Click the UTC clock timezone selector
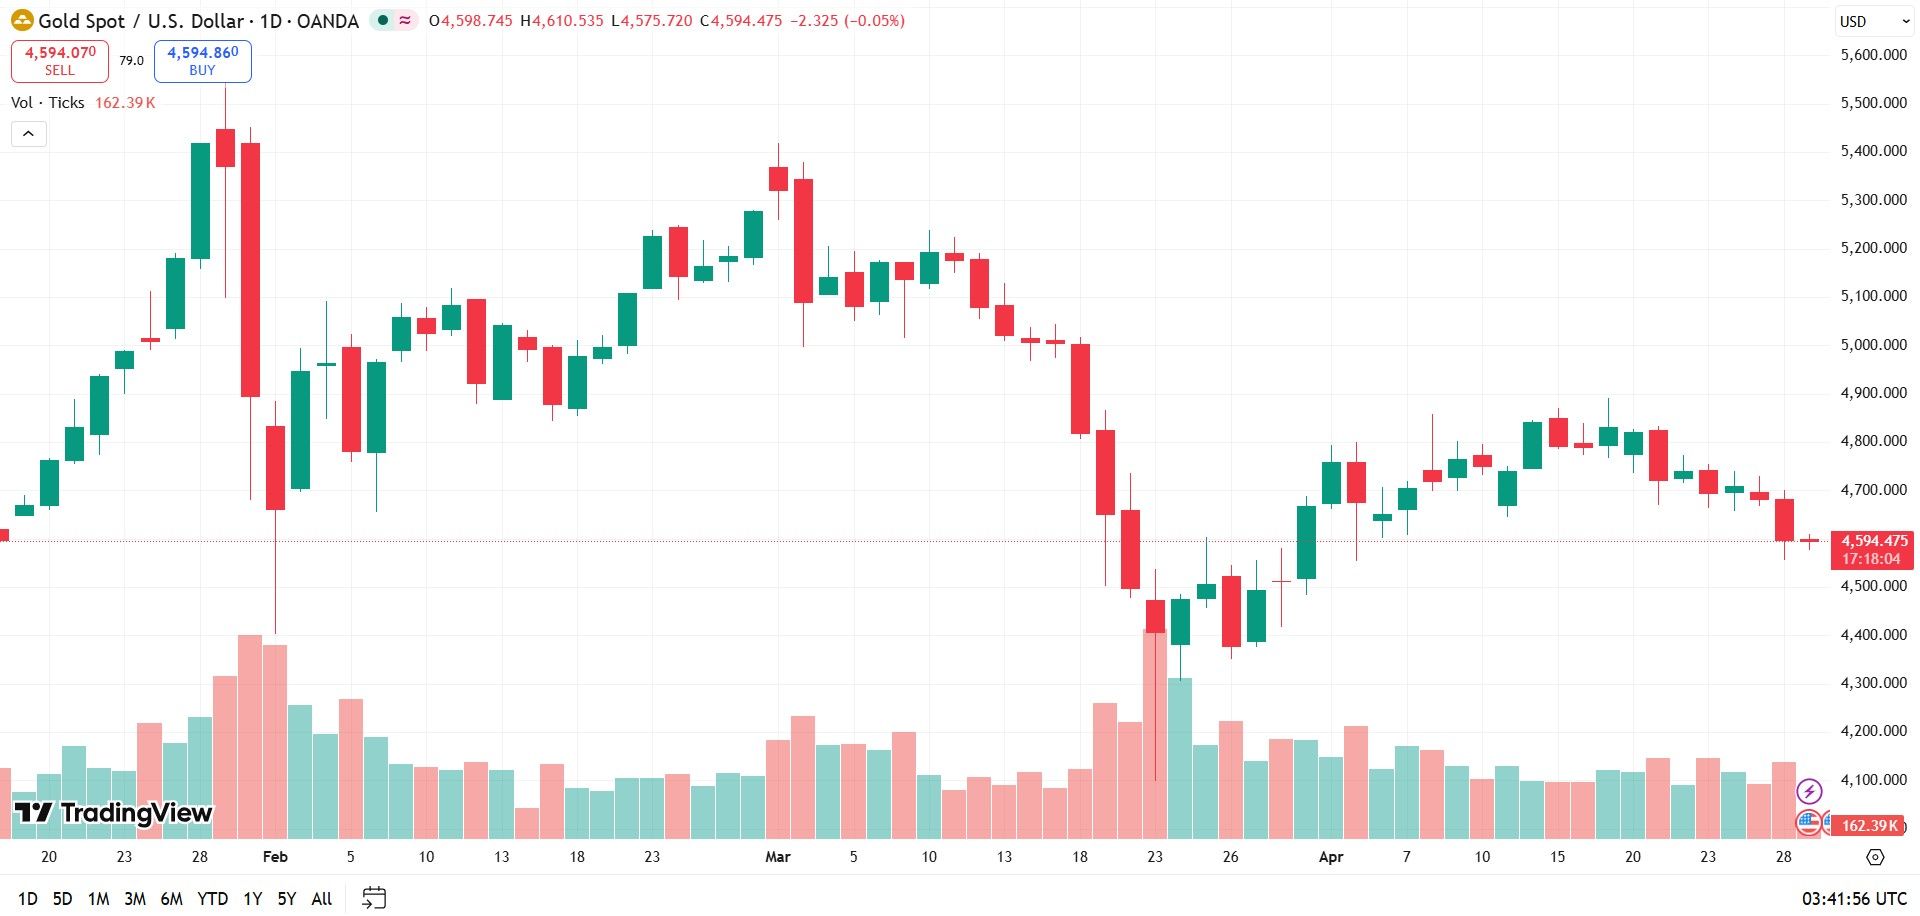 click(x=1854, y=899)
